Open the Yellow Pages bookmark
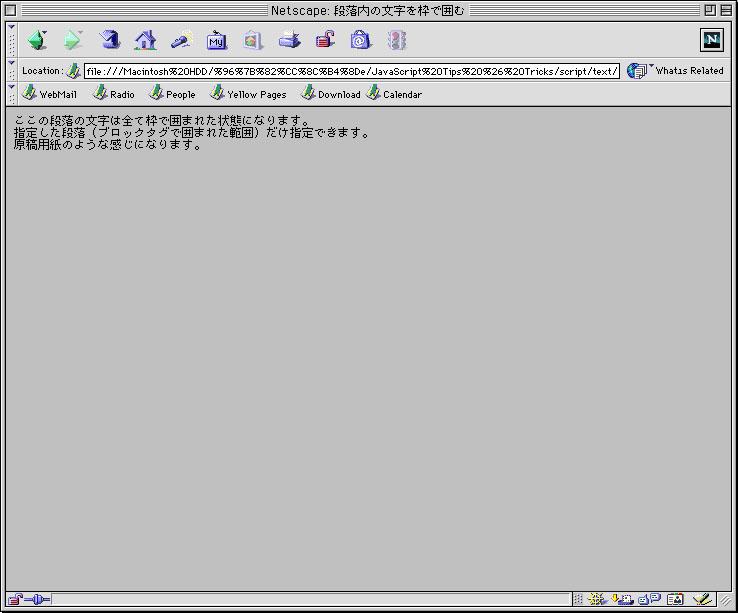 pyautogui.click(x=248, y=93)
